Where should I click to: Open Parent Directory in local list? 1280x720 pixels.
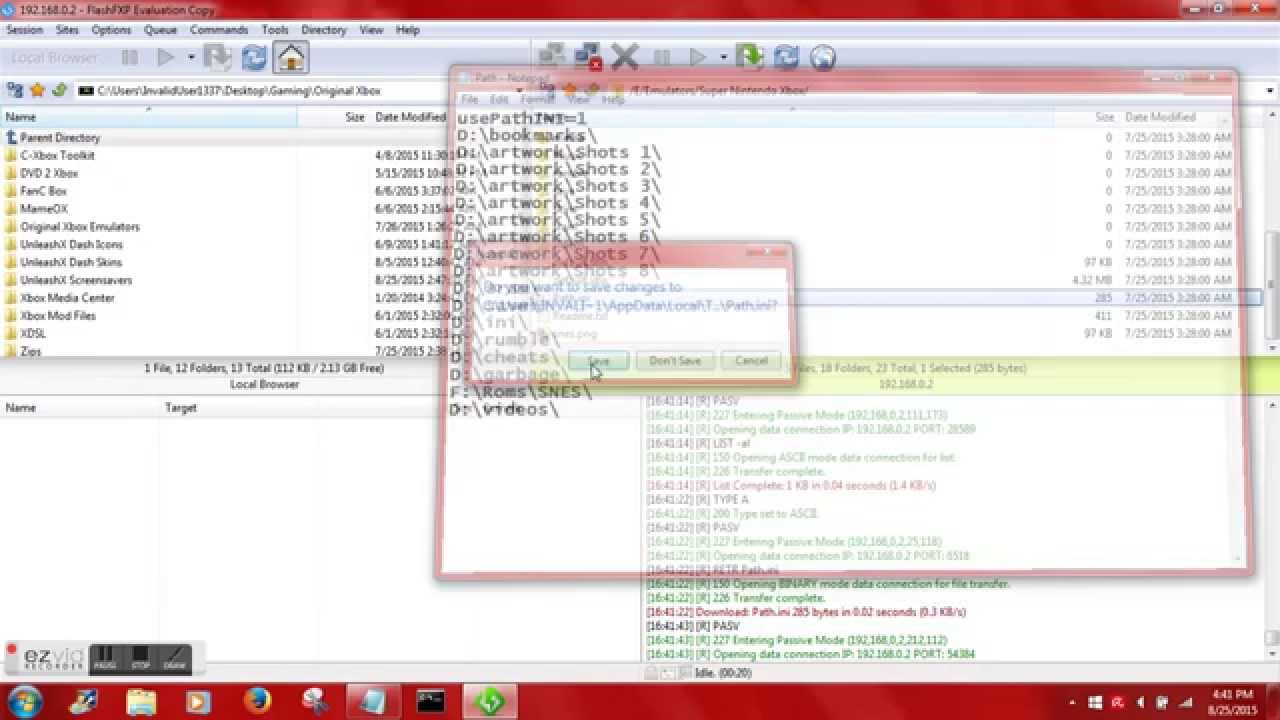click(60, 138)
